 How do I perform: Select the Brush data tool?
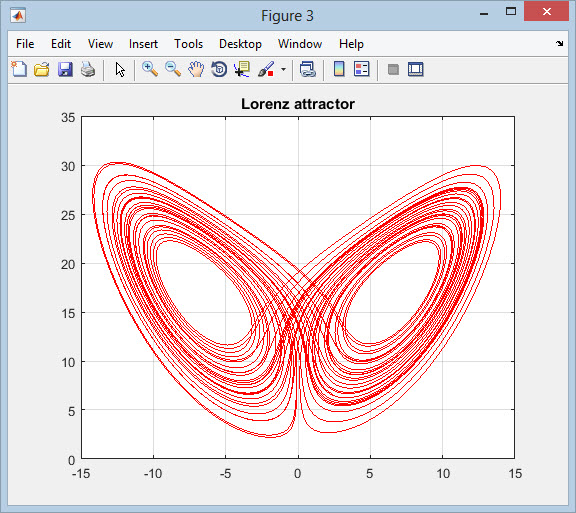click(266, 69)
